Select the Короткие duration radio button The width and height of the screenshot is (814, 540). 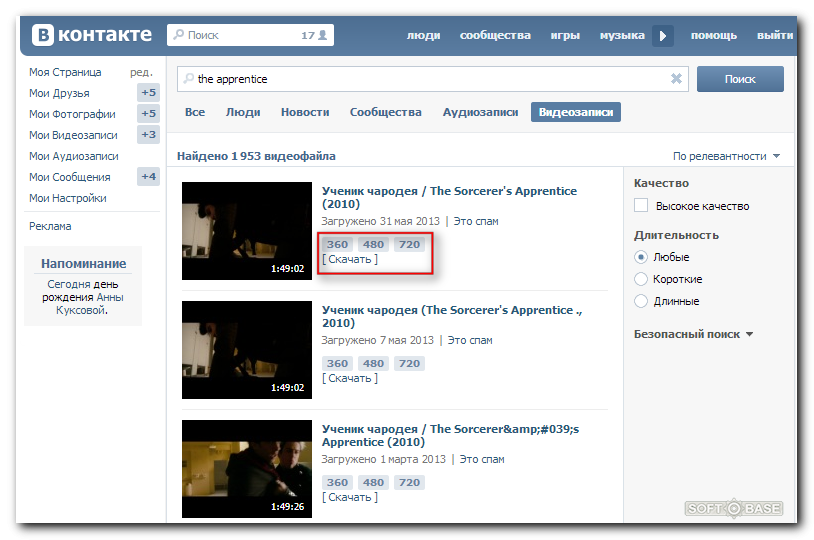tap(641, 279)
